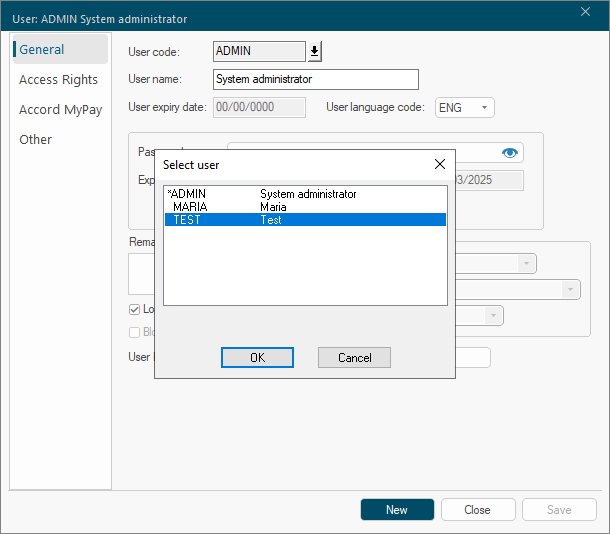Toggle the checked checkbox beside Lo
Screen dimensions: 610x534
[x=134, y=310]
